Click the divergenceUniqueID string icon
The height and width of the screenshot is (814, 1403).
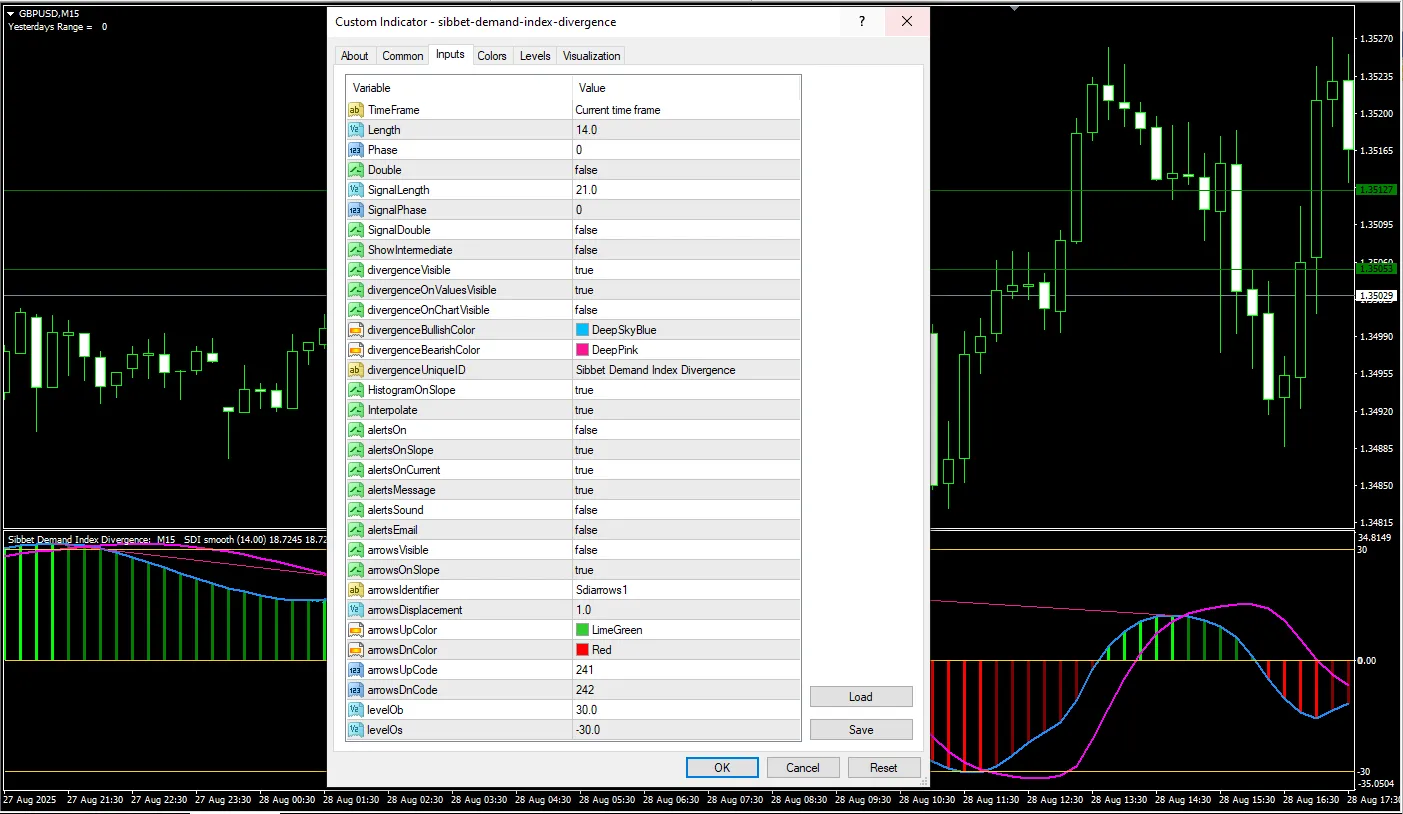click(355, 370)
